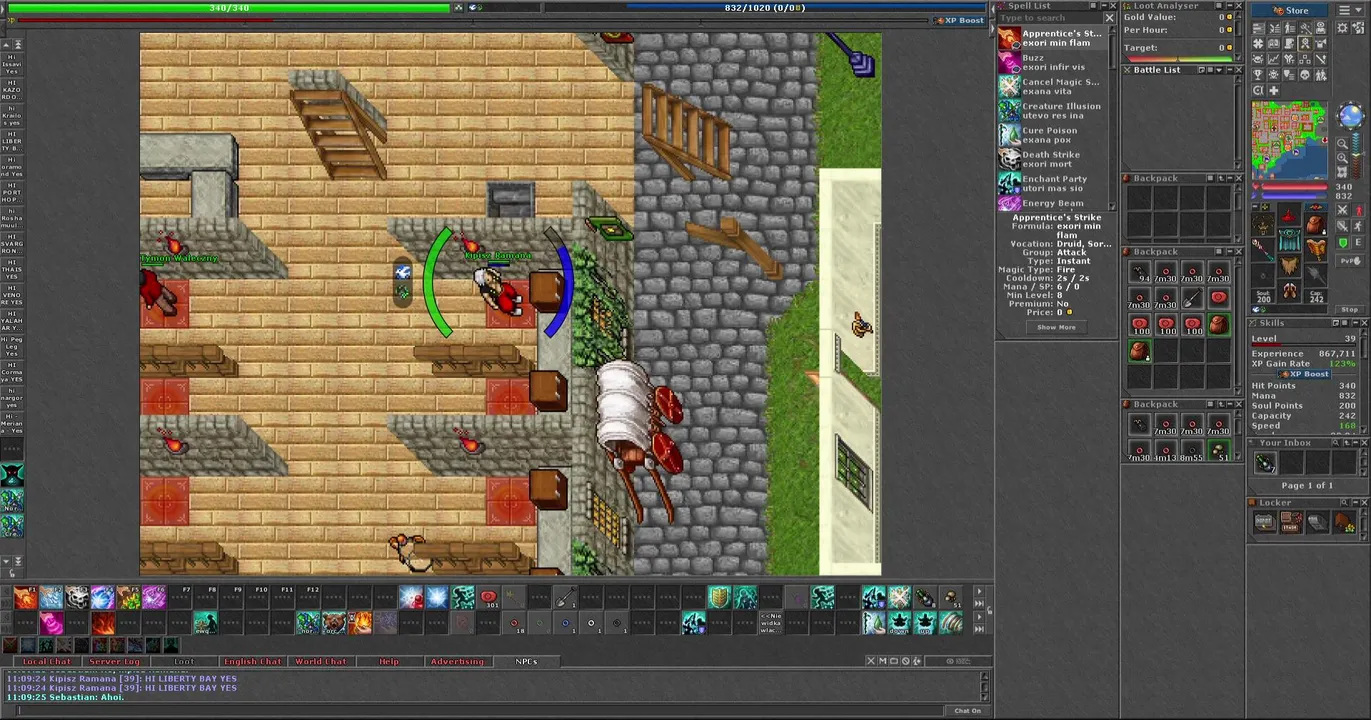Switch to the NPCs chat tab

coord(527,661)
